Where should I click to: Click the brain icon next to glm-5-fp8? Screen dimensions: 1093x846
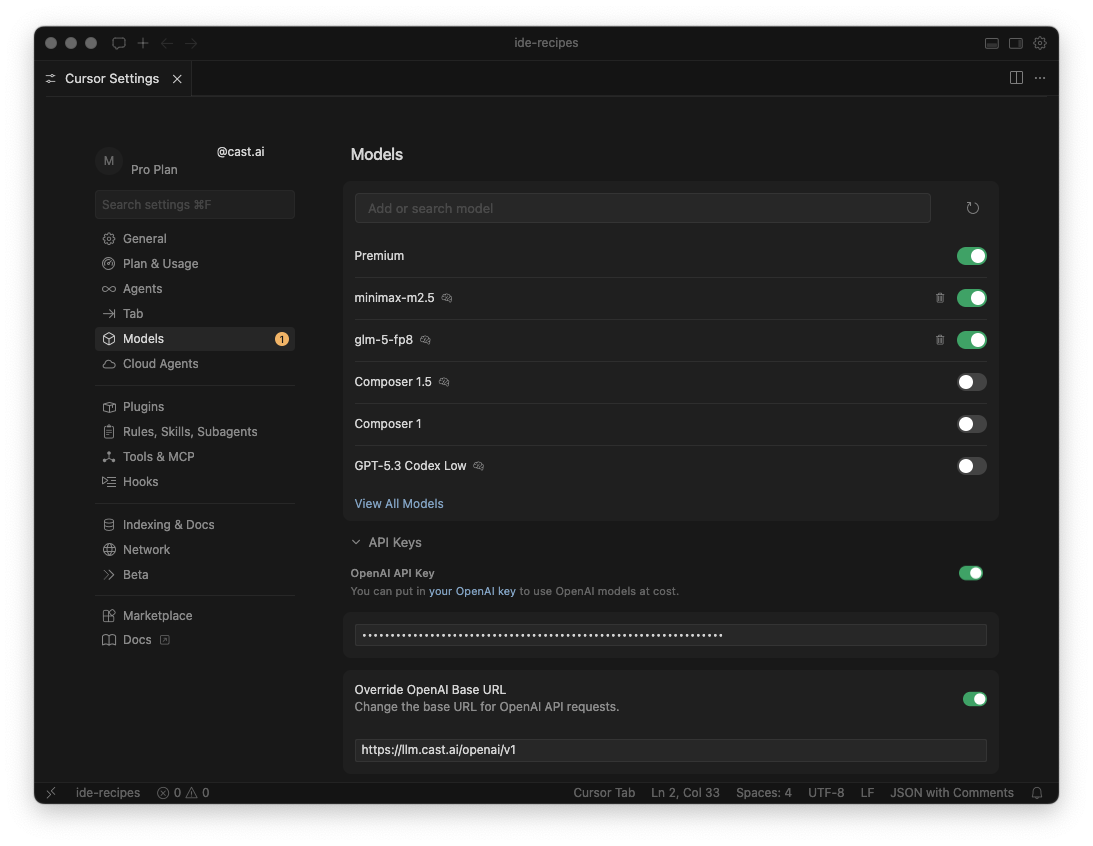coord(425,339)
